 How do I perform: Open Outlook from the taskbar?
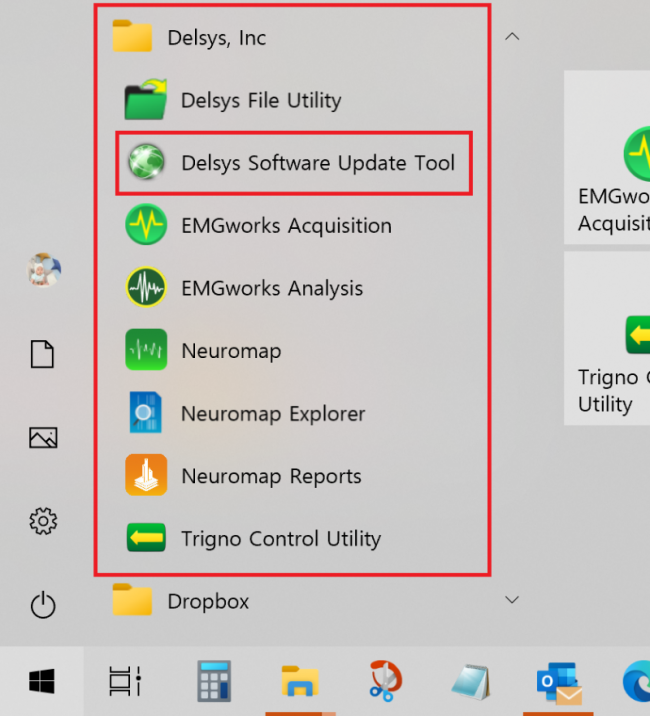(x=559, y=683)
